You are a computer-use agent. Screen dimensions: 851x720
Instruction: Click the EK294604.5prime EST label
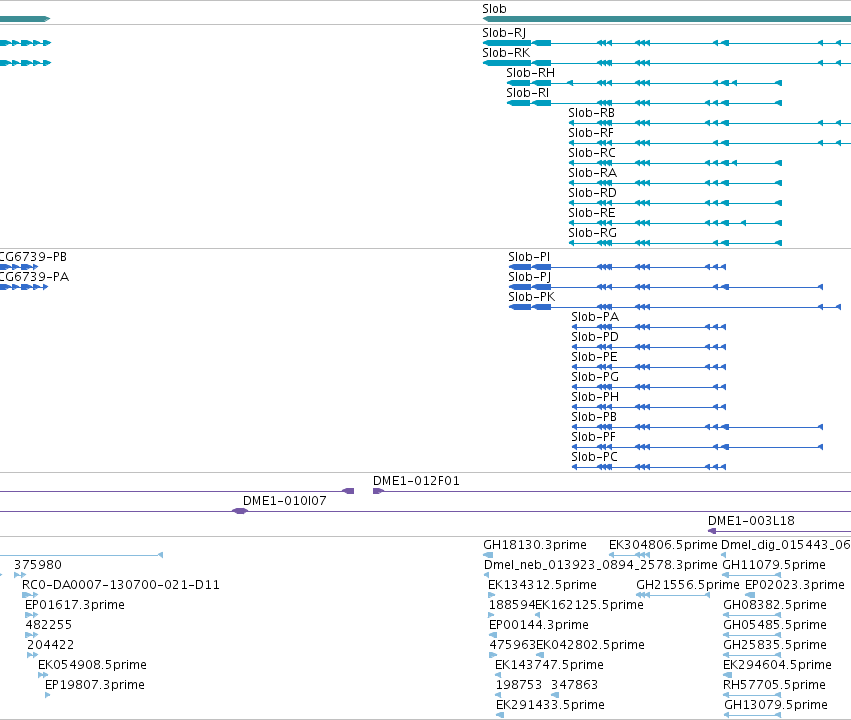coord(777,666)
